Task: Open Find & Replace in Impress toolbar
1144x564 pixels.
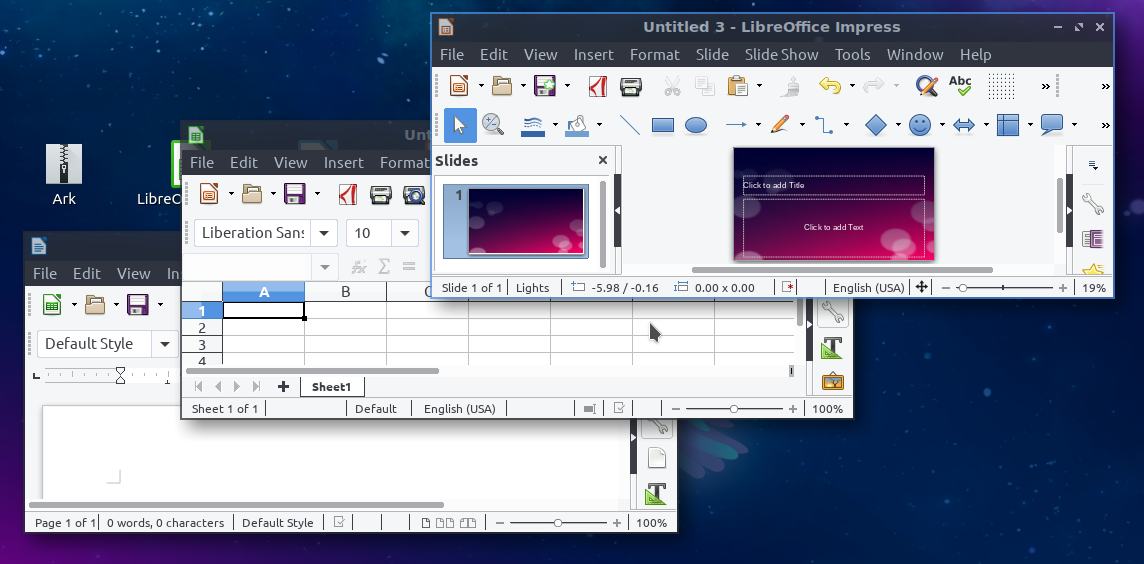Action: (x=927, y=86)
